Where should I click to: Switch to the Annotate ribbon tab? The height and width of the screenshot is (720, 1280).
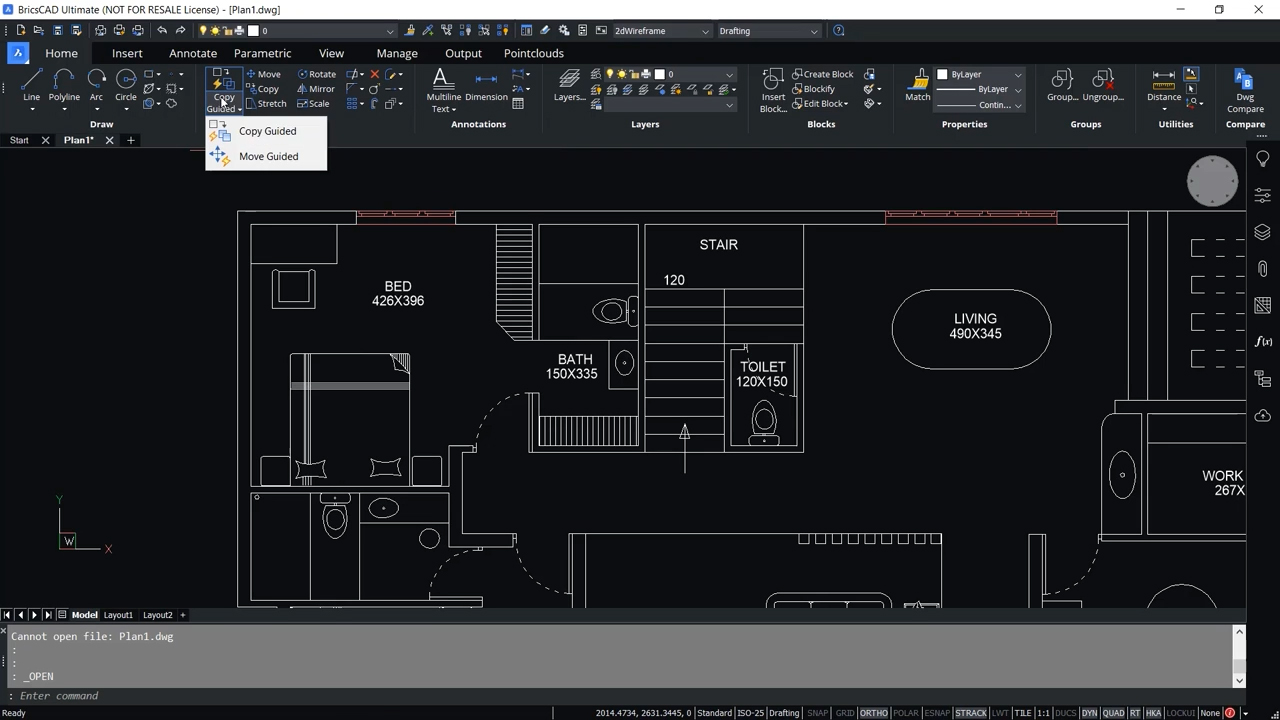click(192, 53)
